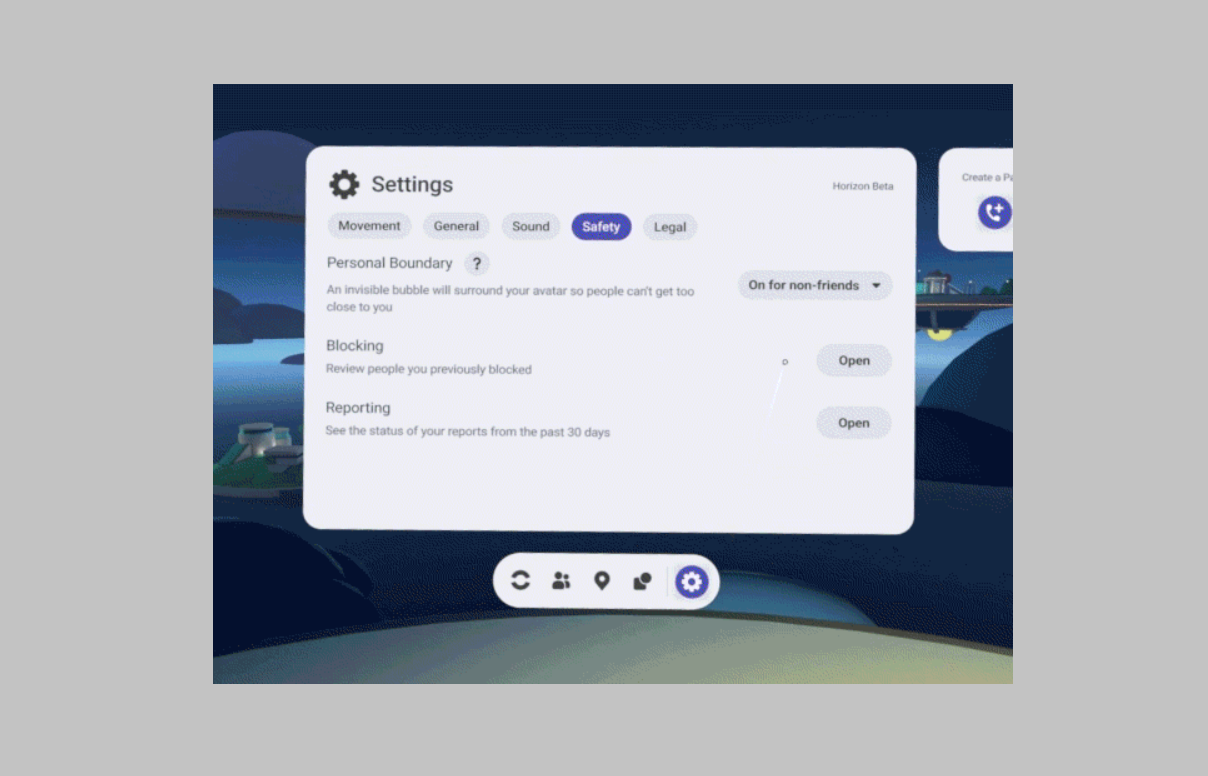This screenshot has width=1208, height=776.
Task: Click the Create a Party phone icon
Action: [994, 212]
